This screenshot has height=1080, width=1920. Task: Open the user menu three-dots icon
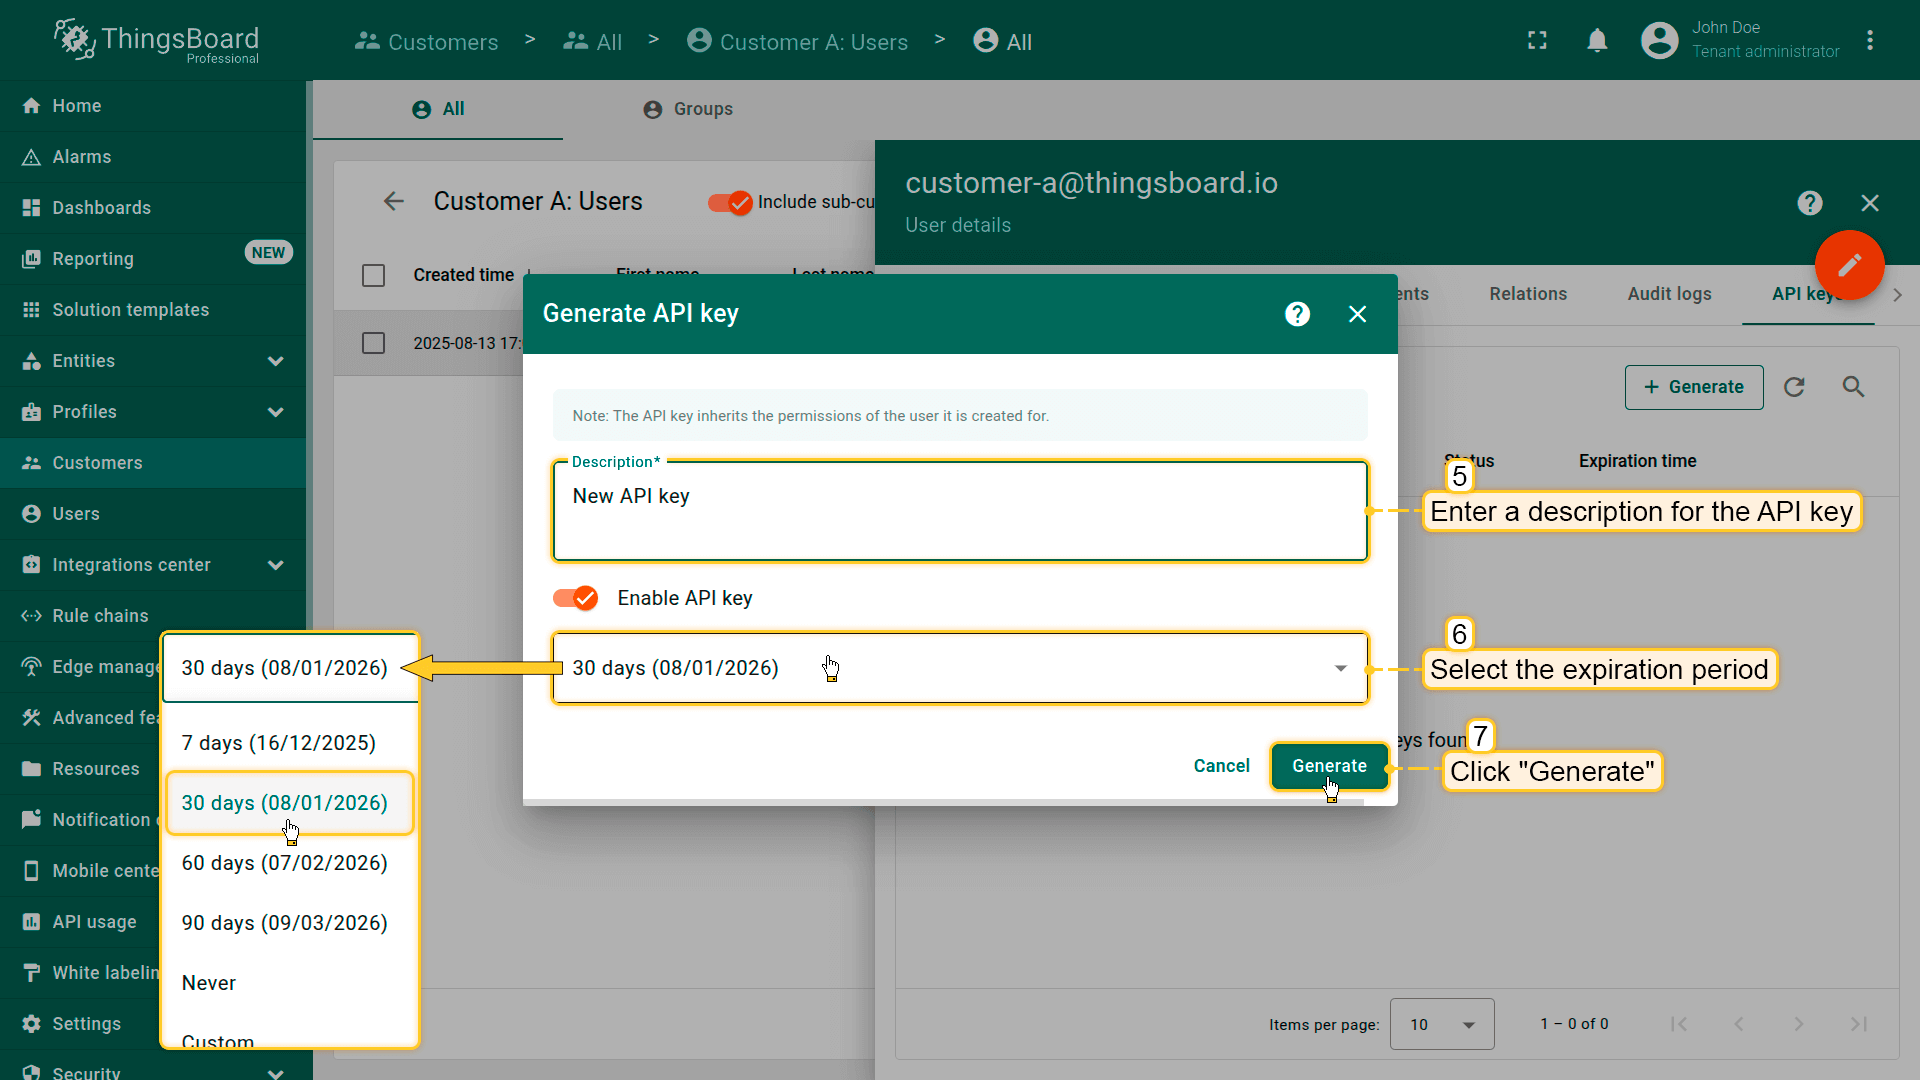pos(1869,41)
